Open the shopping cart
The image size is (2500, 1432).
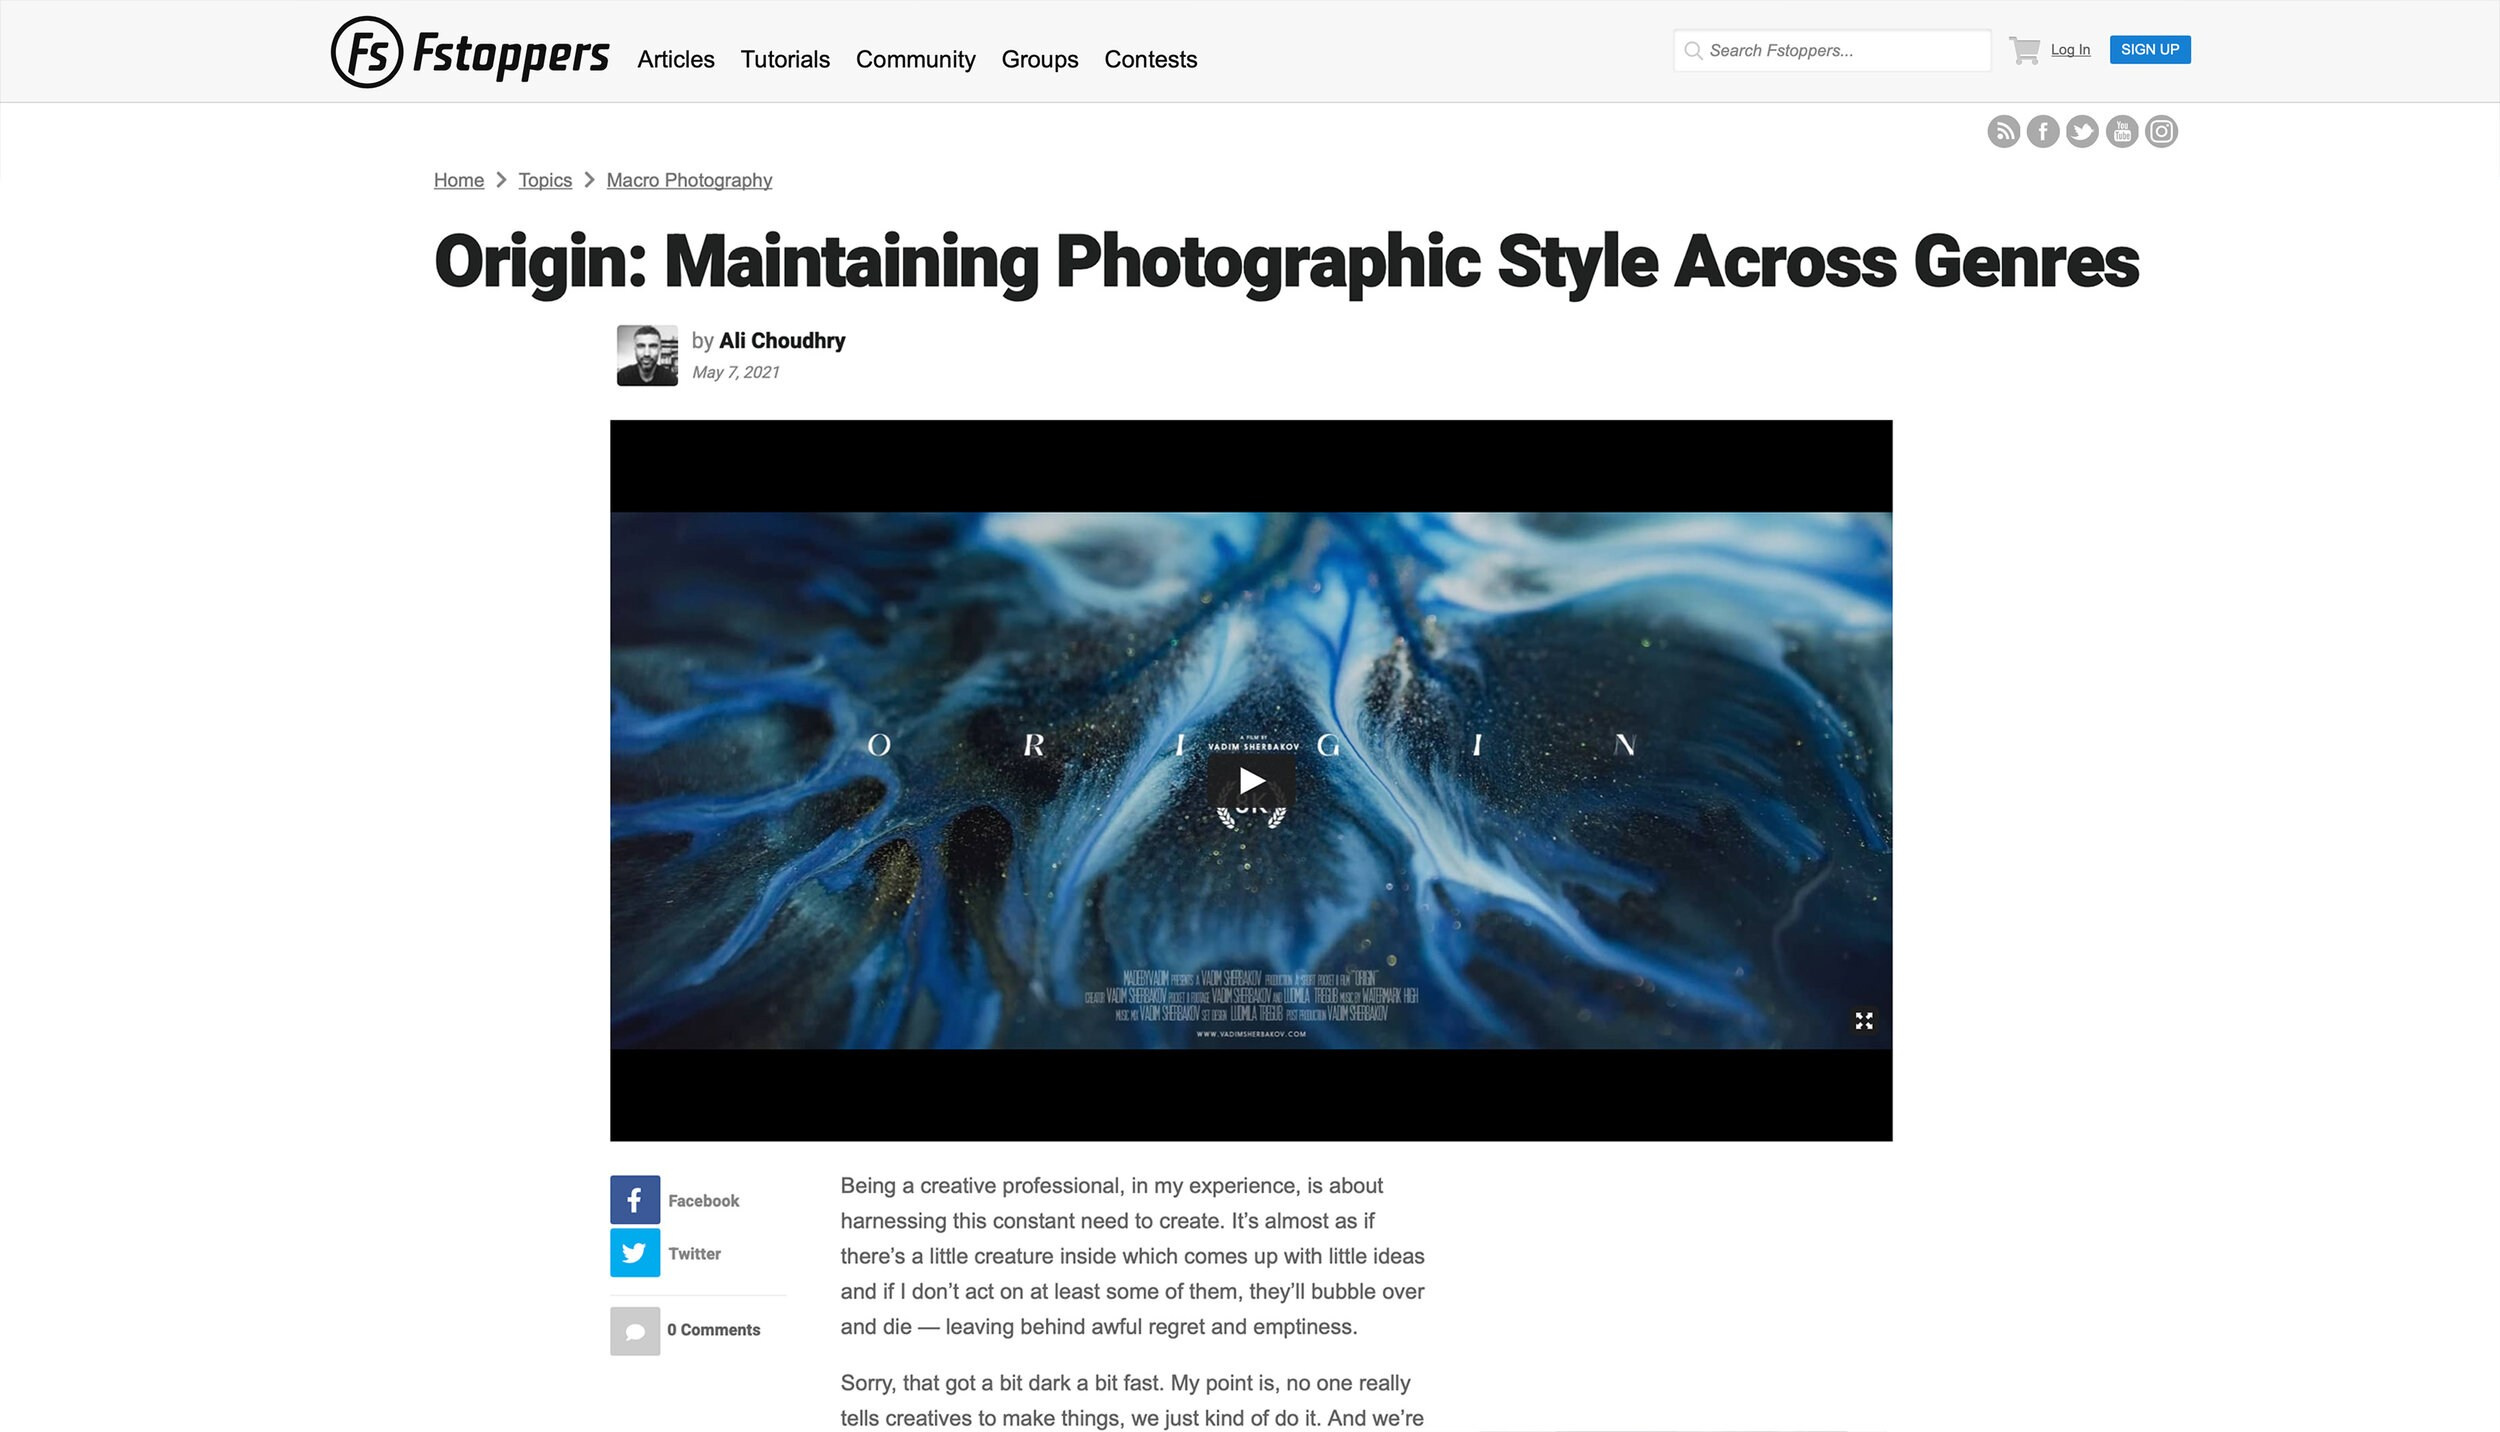[x=2025, y=49]
